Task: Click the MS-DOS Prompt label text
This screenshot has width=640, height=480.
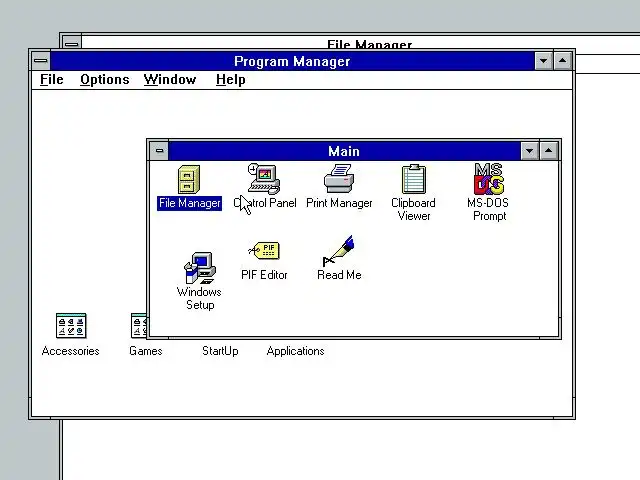Action: (489, 209)
